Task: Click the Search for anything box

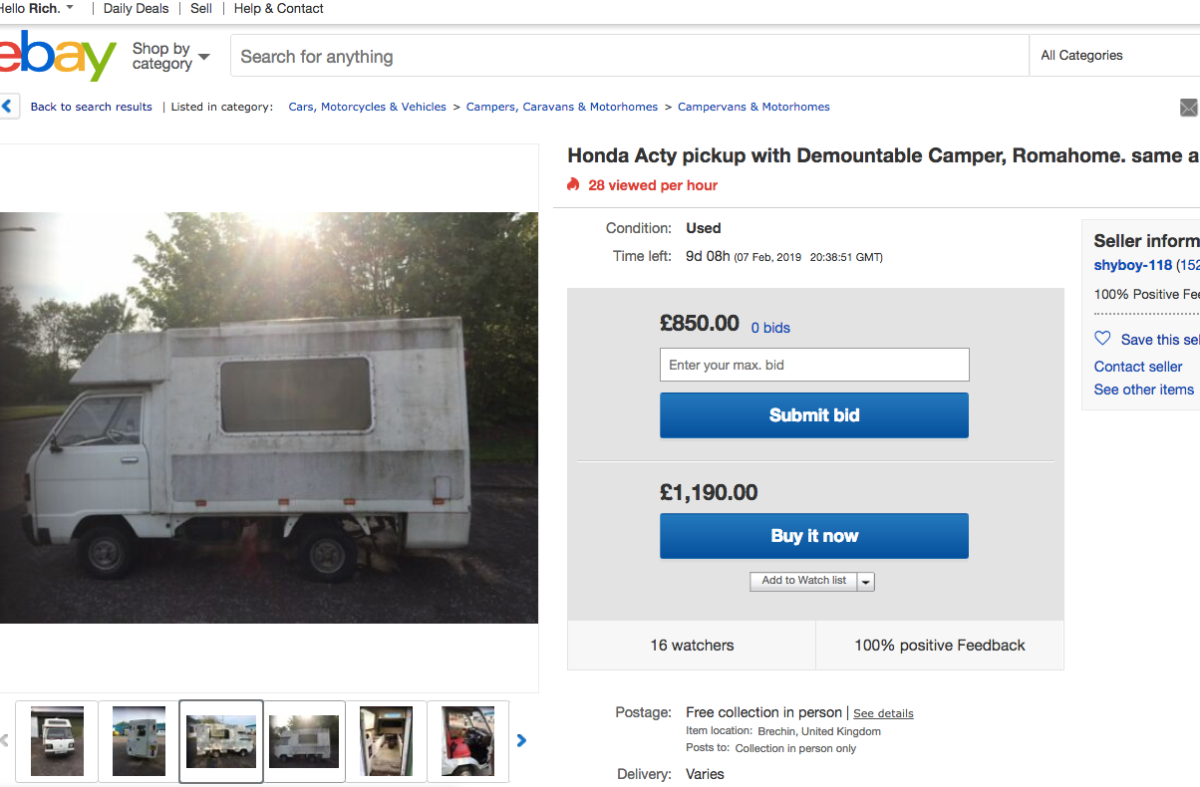Action: point(630,57)
